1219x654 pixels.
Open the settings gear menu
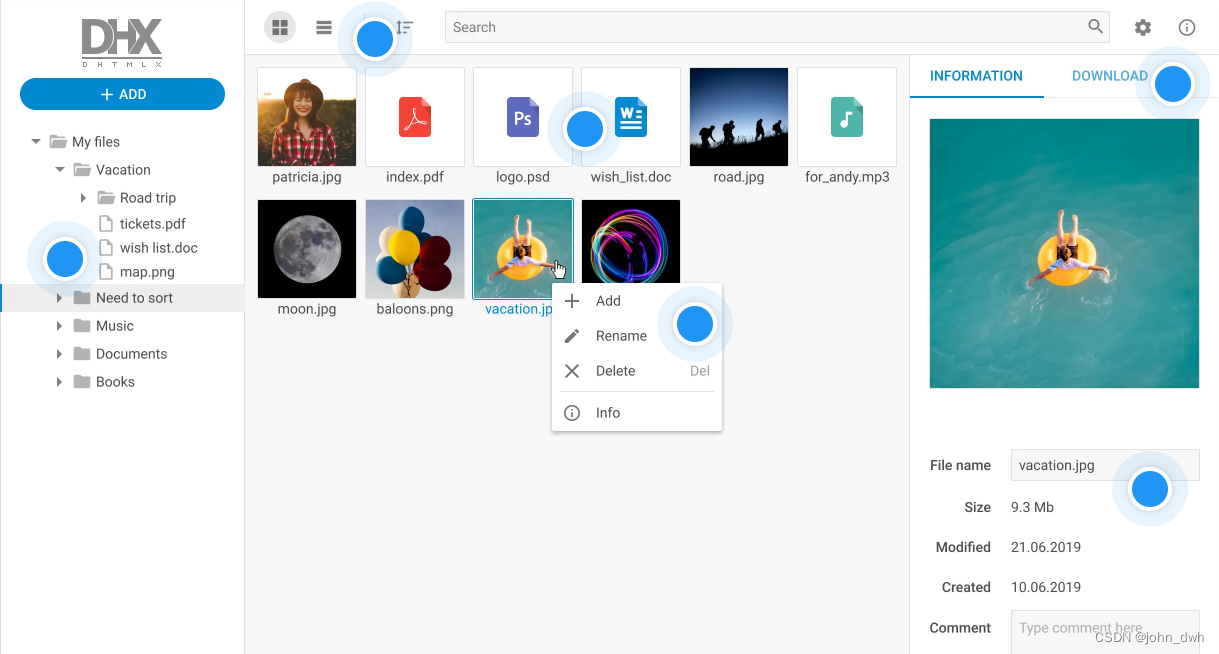coord(1142,27)
